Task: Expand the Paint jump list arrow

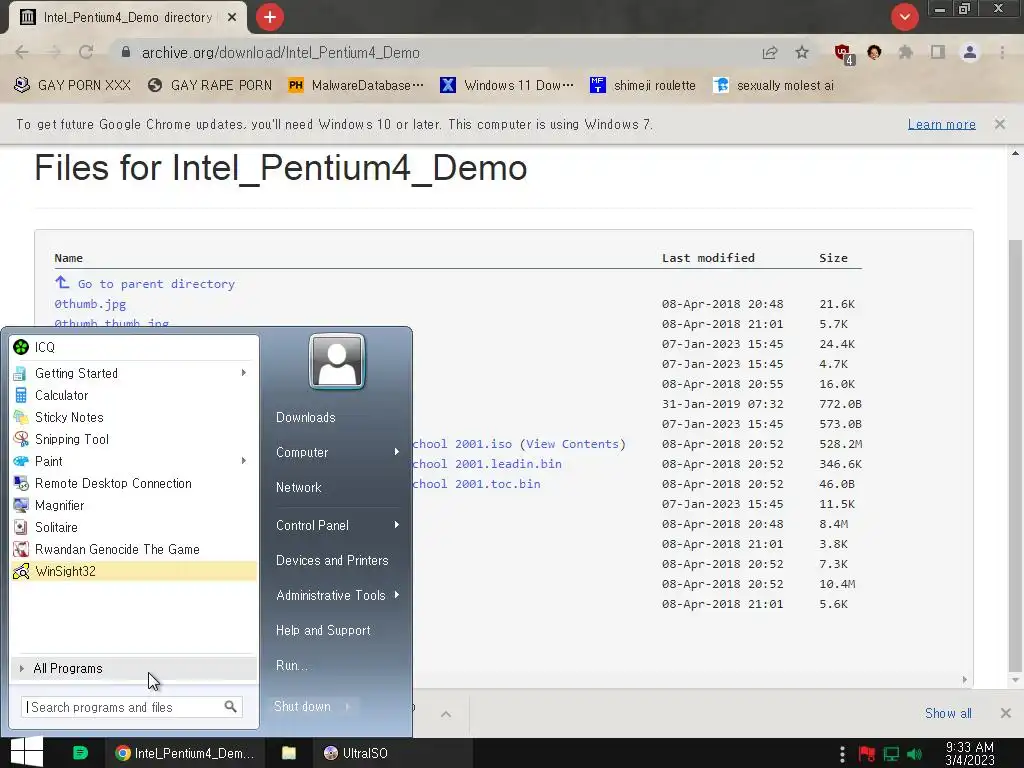Action: point(244,461)
